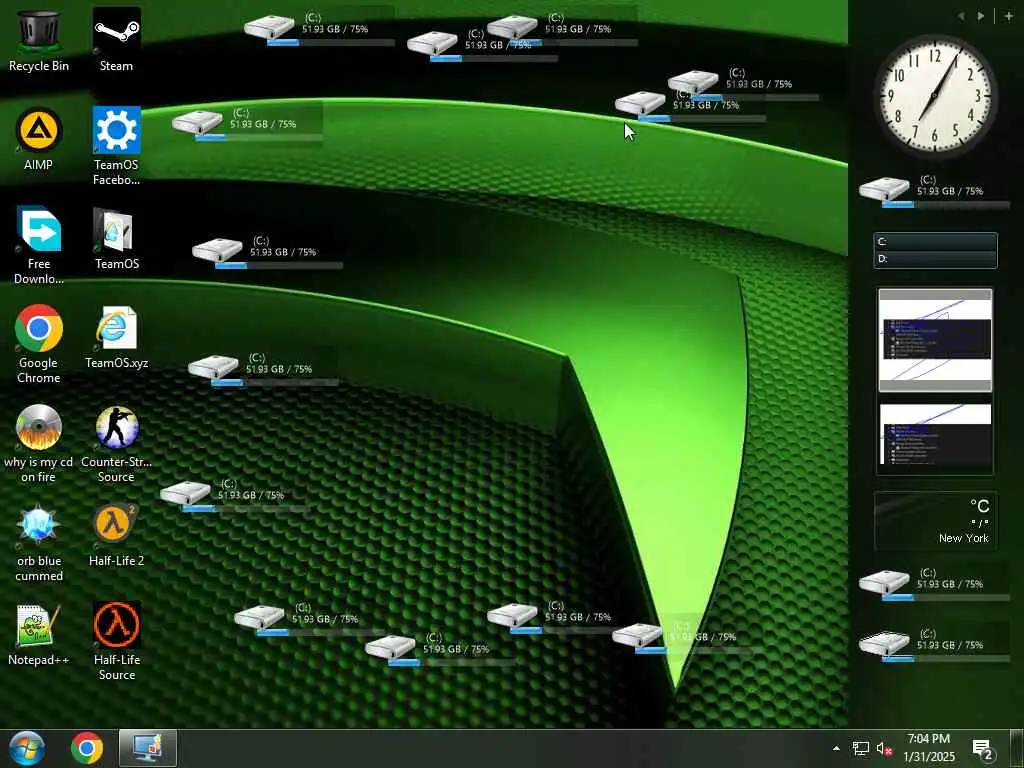1024x768 pixels.
Task: Select the Notepad++ desktop shortcut
Action: click(39, 634)
